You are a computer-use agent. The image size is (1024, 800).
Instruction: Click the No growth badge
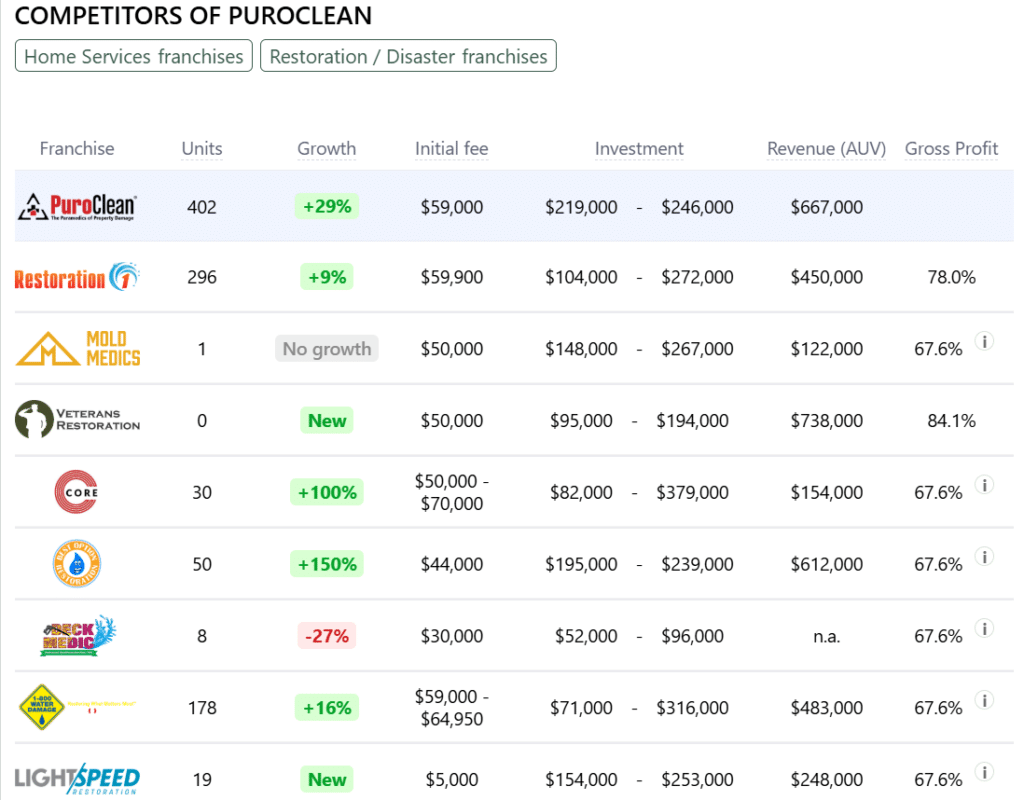327,349
